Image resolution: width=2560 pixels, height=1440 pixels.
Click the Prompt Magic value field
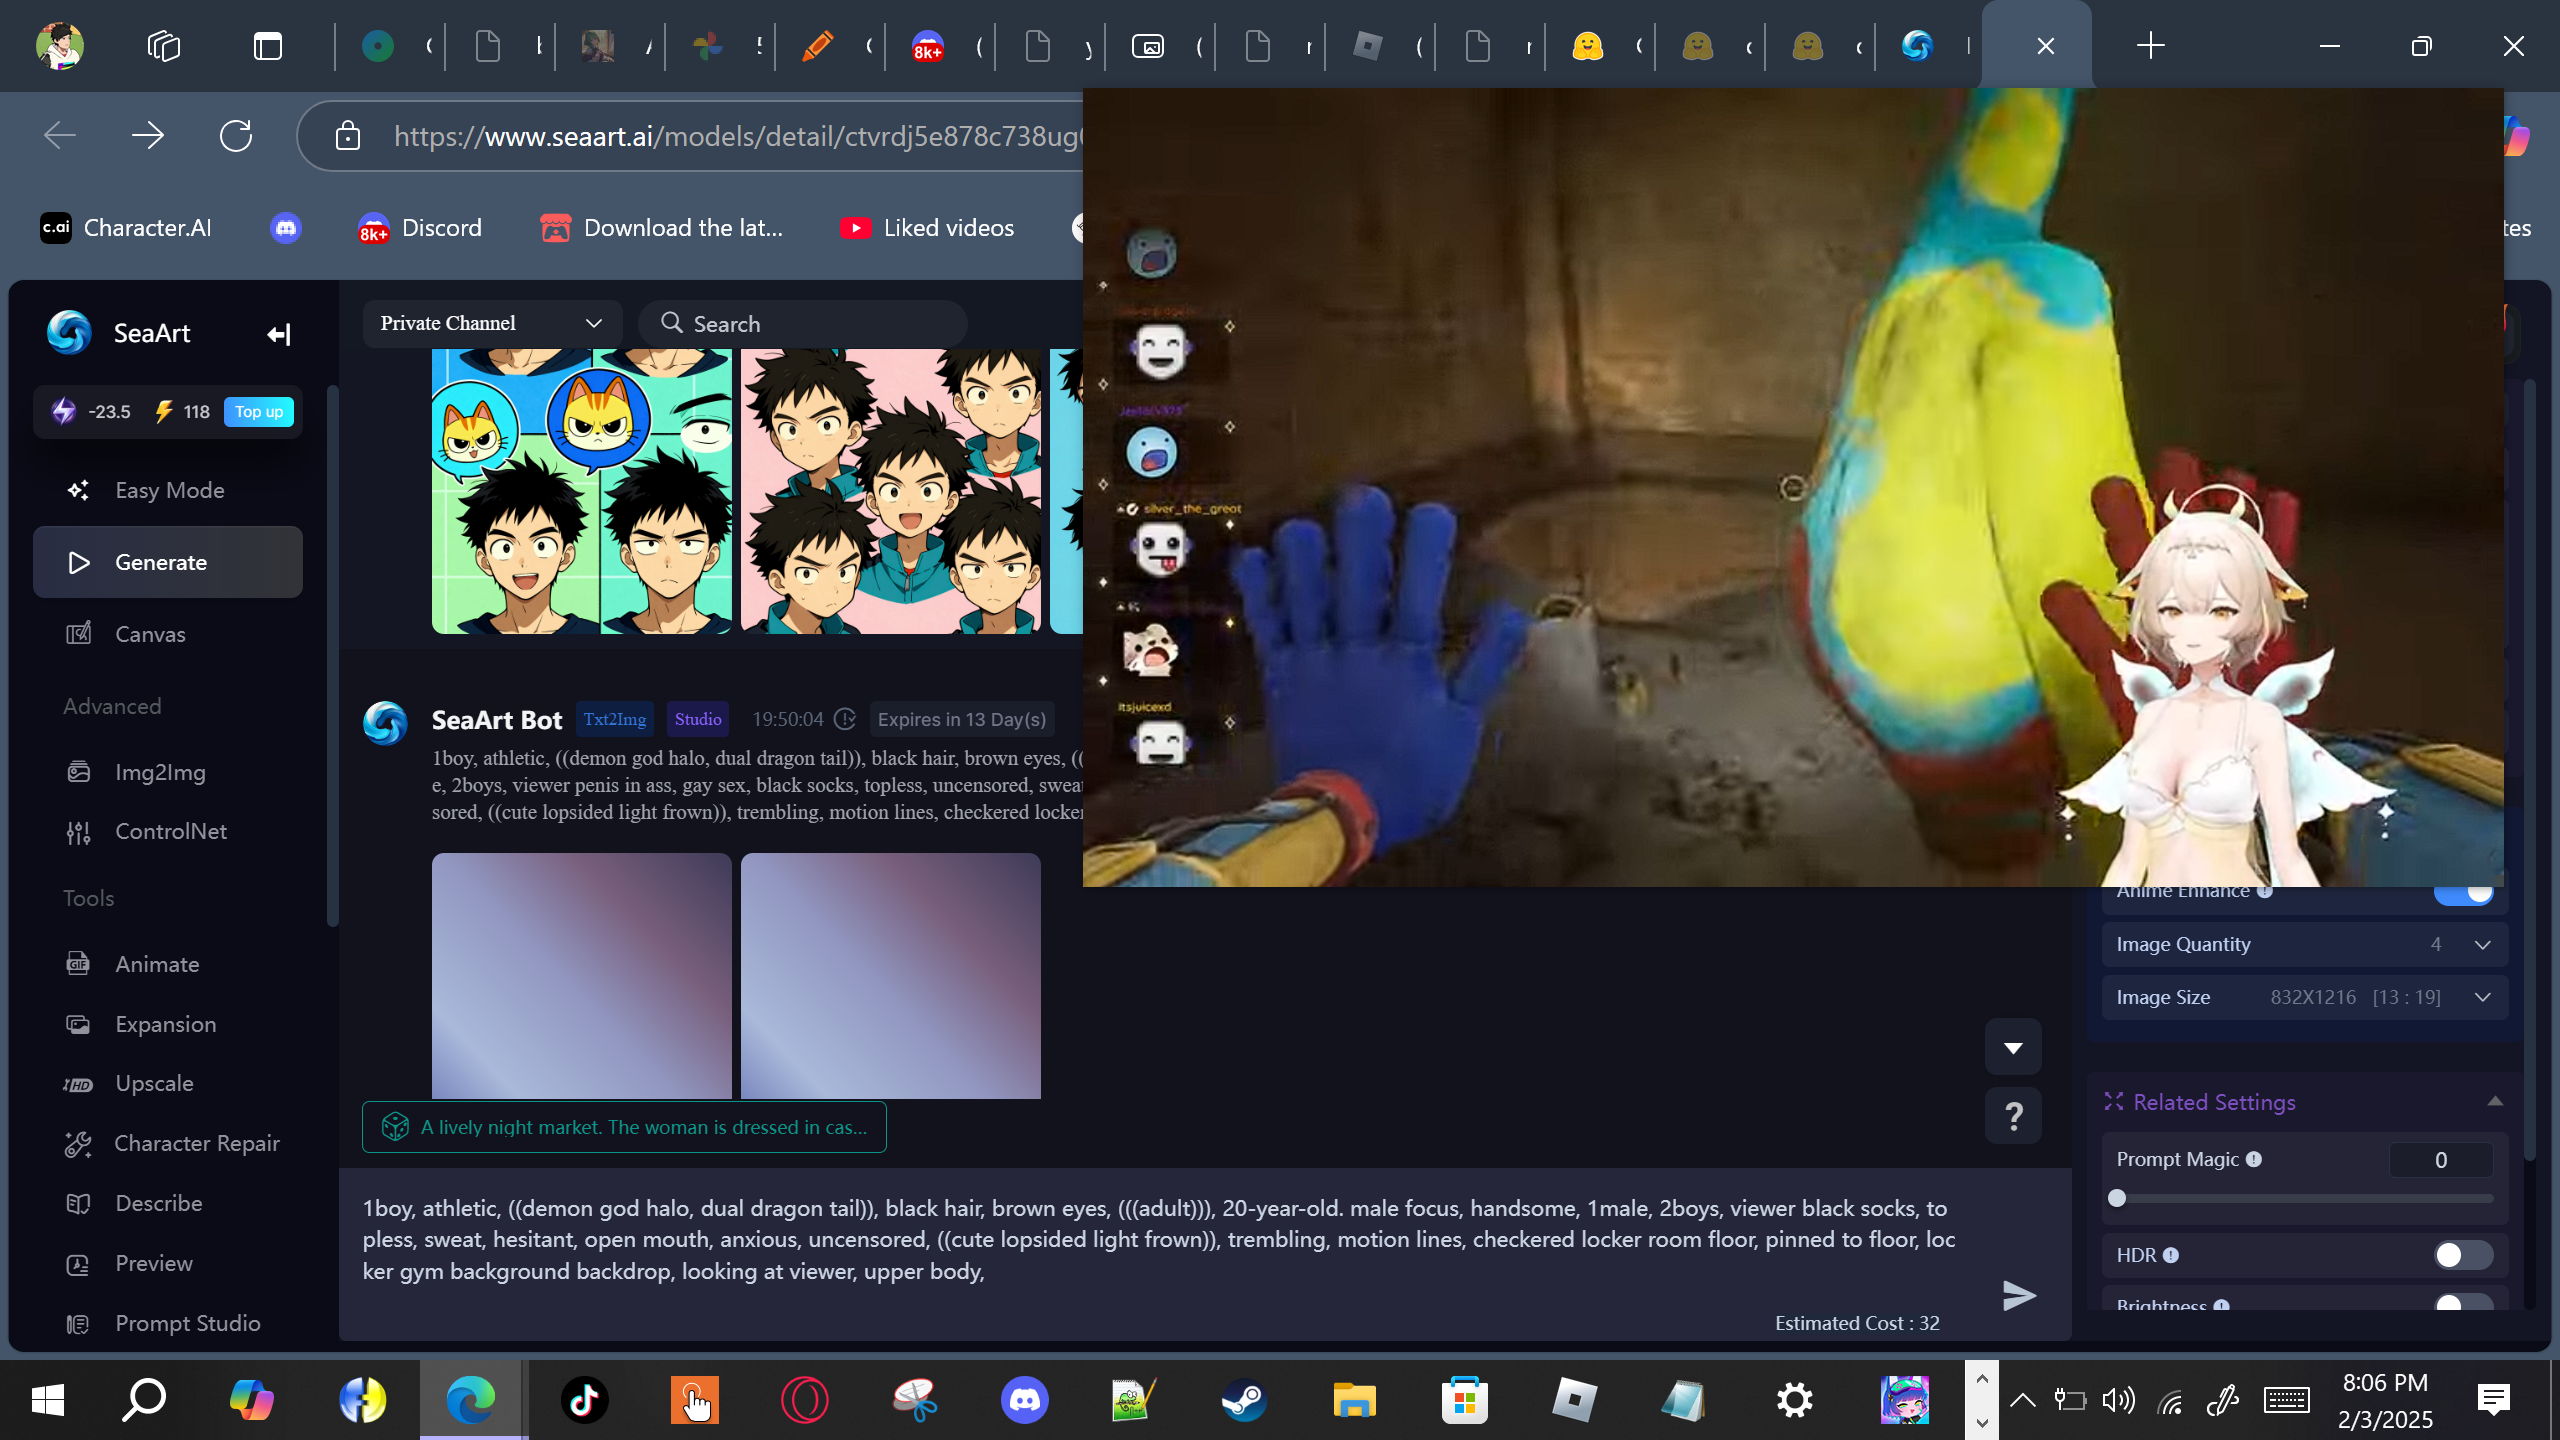pyautogui.click(x=2441, y=1160)
